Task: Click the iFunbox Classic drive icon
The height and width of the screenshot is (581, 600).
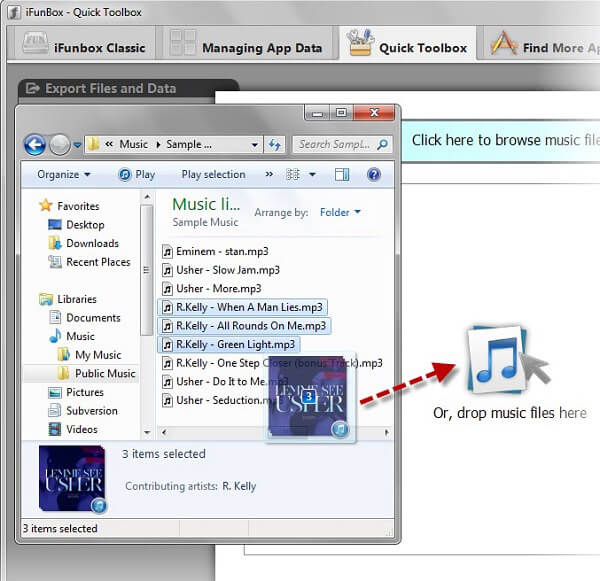Action: [35, 42]
